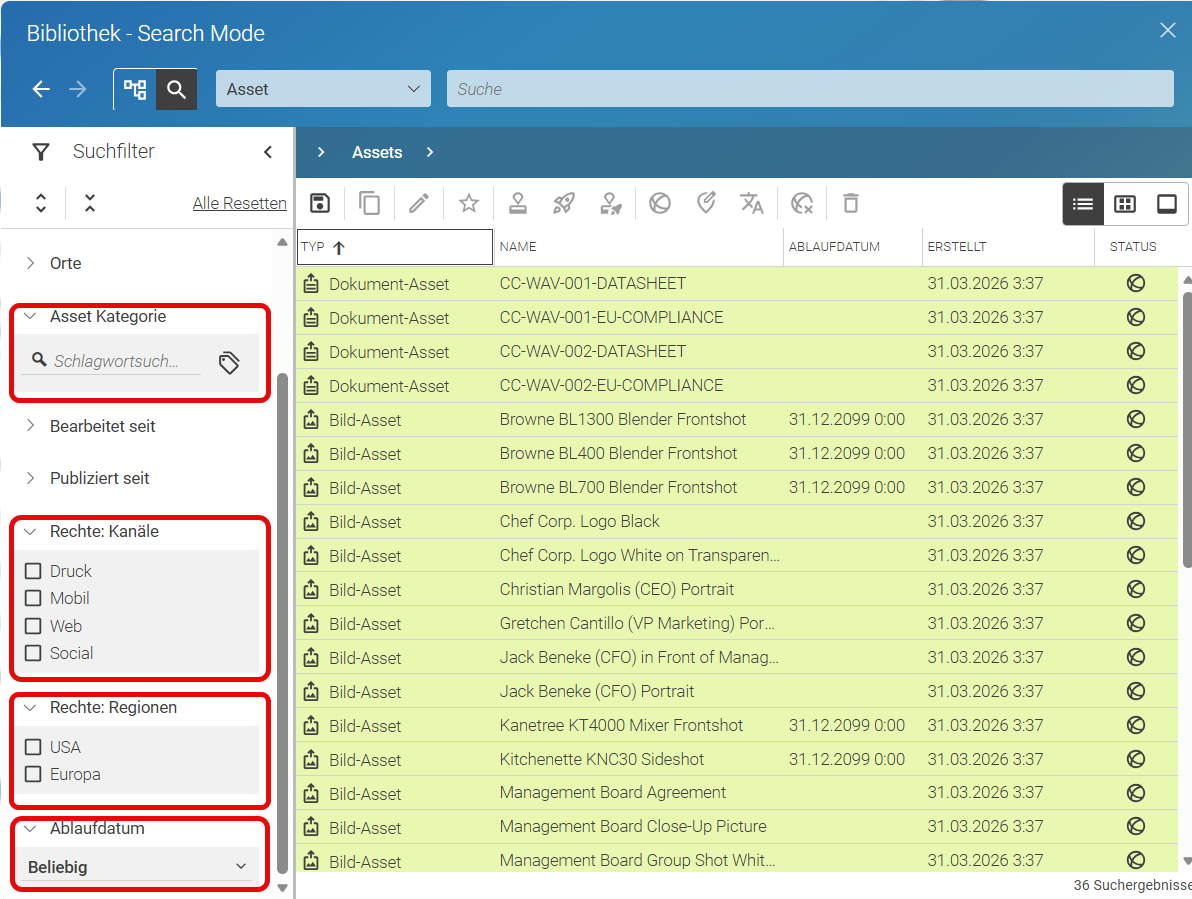Select Kitchenette KNC30 Sideshot row
1192x899 pixels.
[737, 759]
